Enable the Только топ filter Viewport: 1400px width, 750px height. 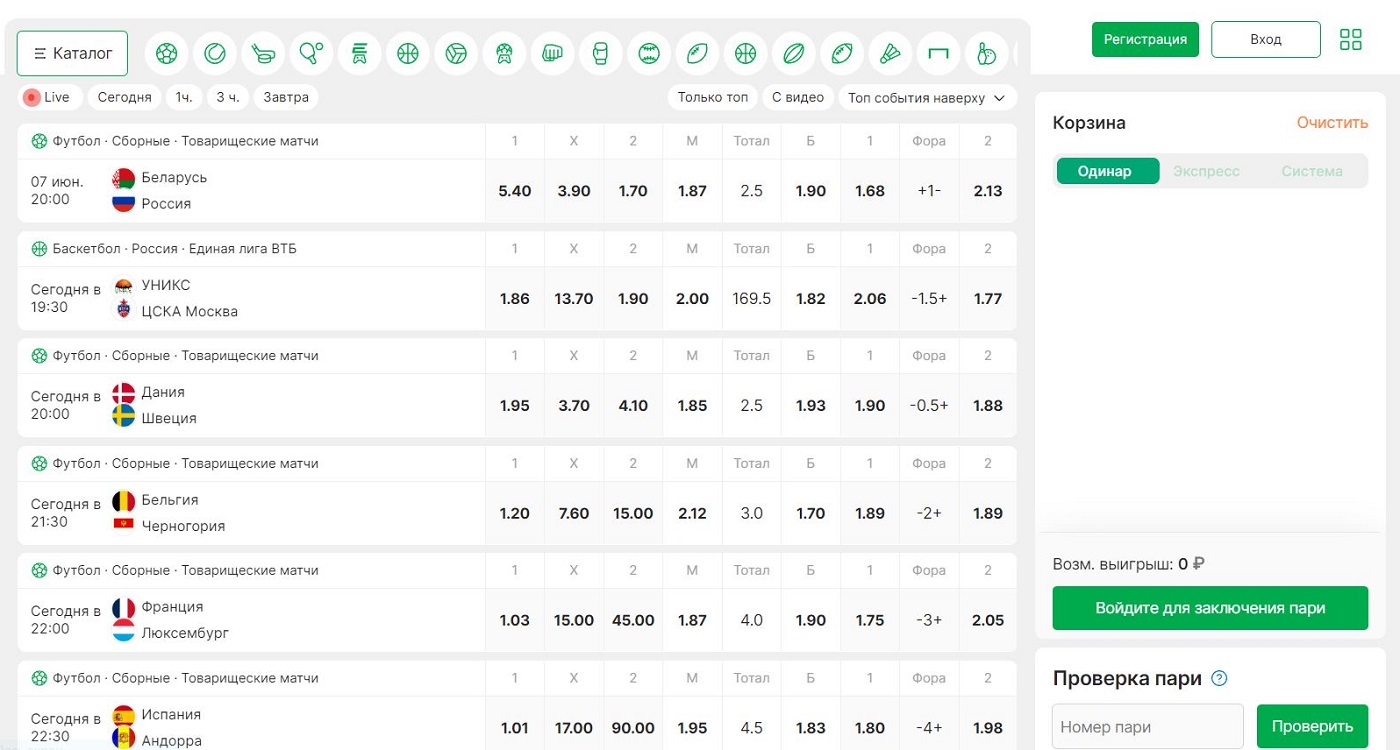pos(713,97)
